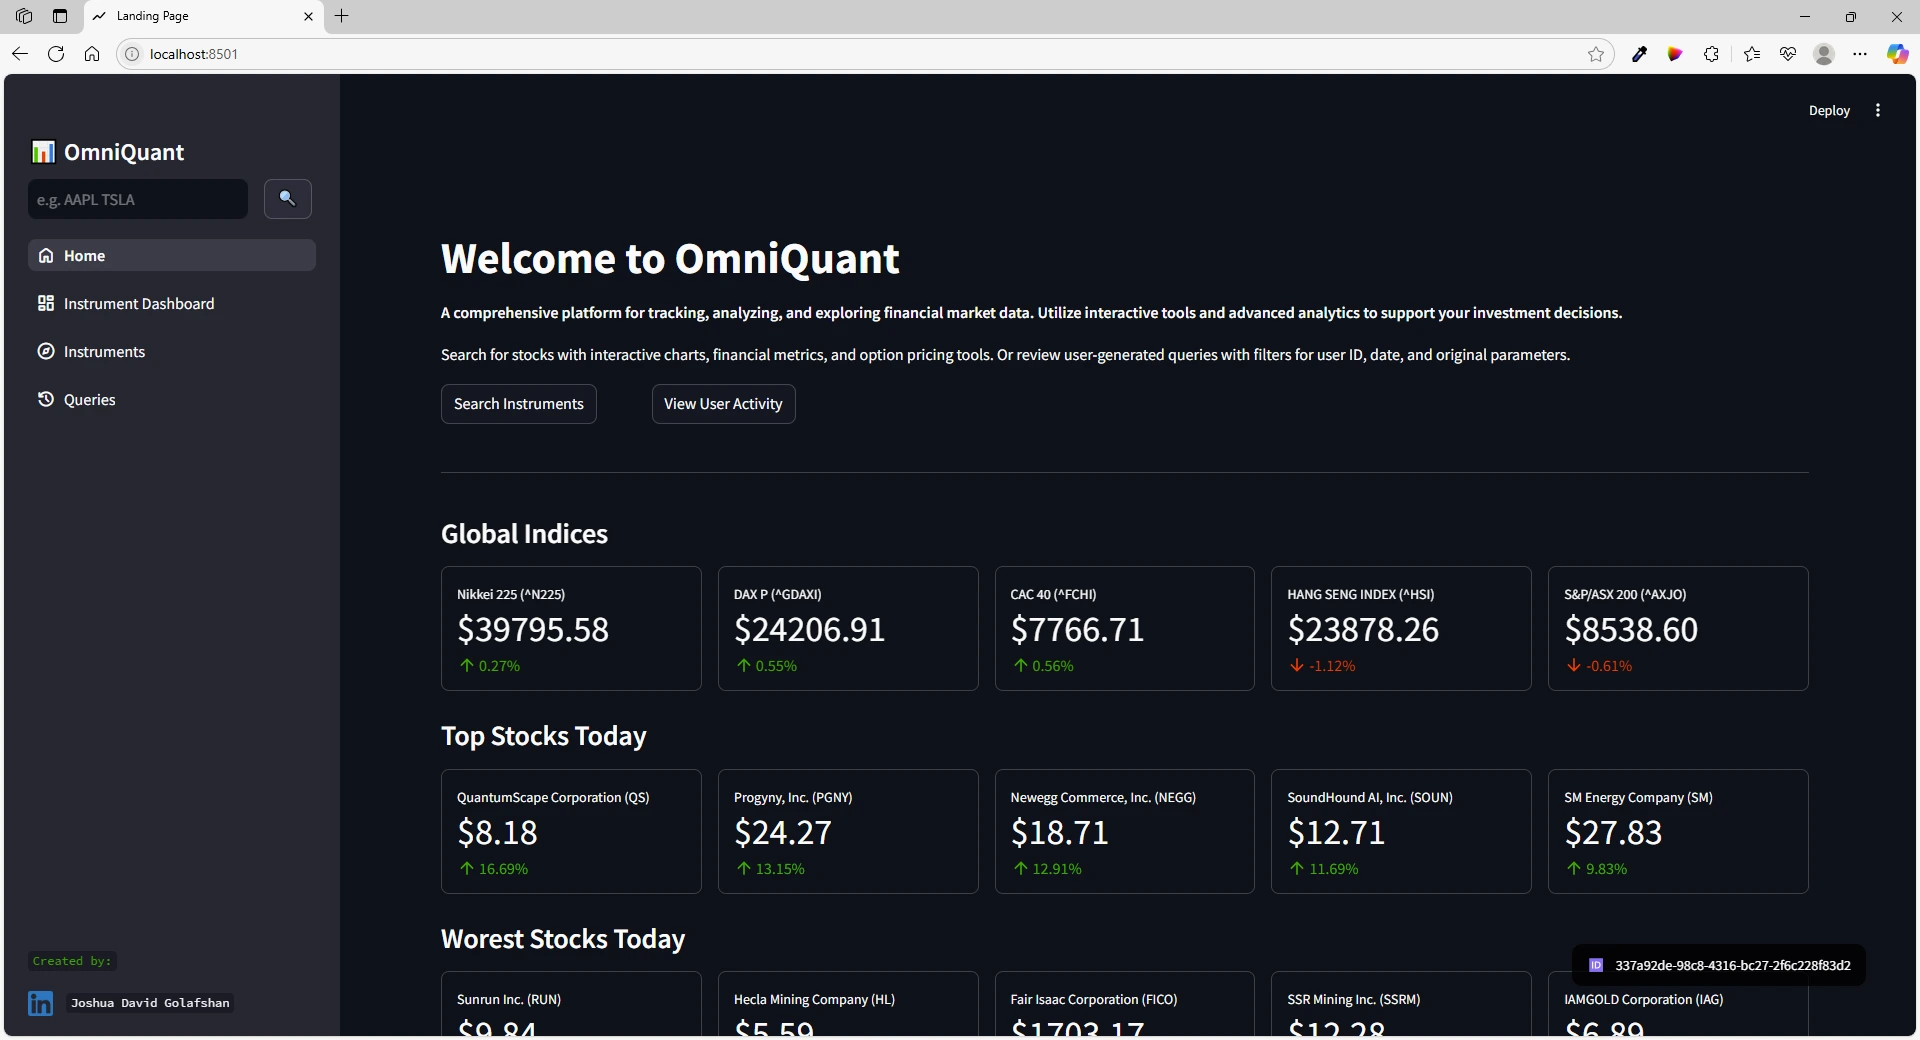The height and width of the screenshot is (1040, 1920).
Task: Select SM Energy Company (SM) card
Action: 1678,831
